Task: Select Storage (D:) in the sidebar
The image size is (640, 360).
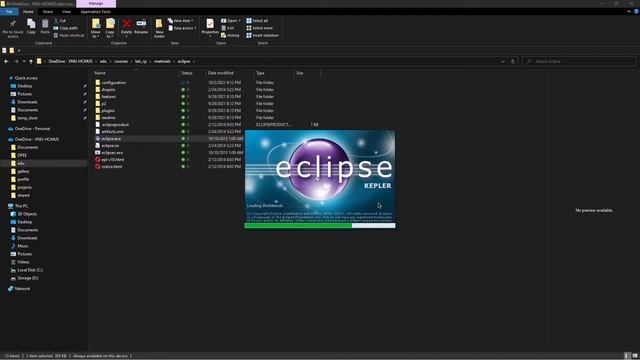Action: [27, 278]
